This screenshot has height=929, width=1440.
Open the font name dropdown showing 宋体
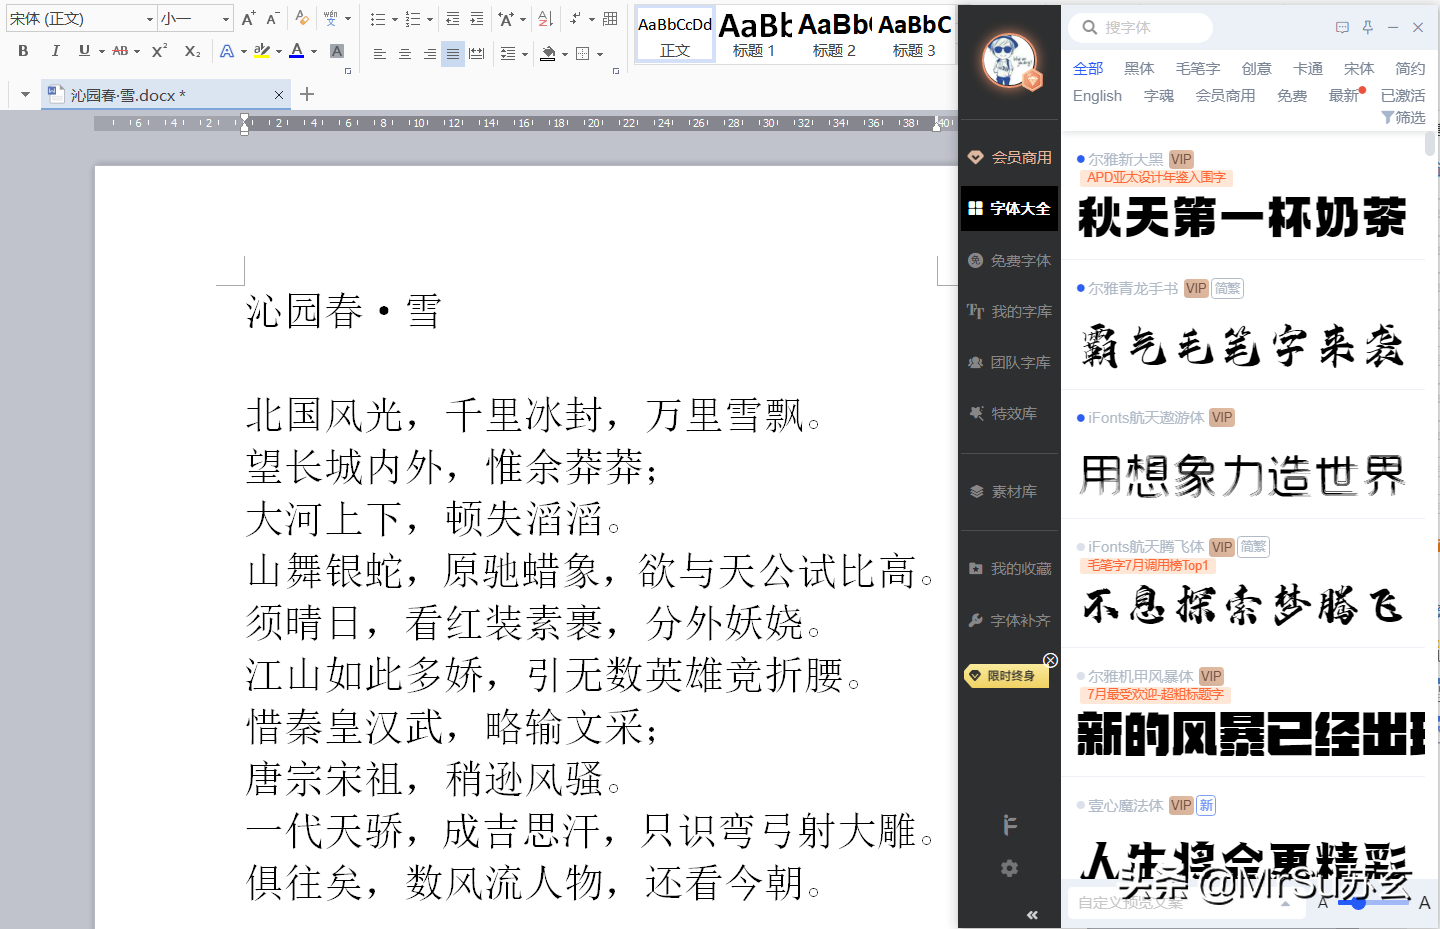click(x=148, y=18)
